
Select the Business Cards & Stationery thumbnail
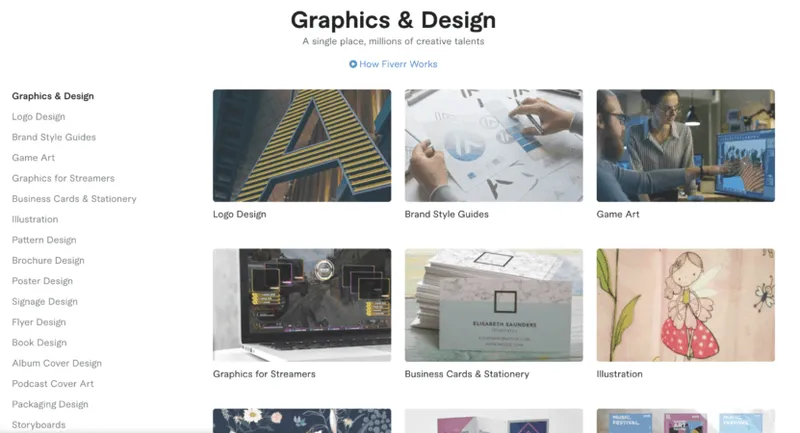point(494,305)
